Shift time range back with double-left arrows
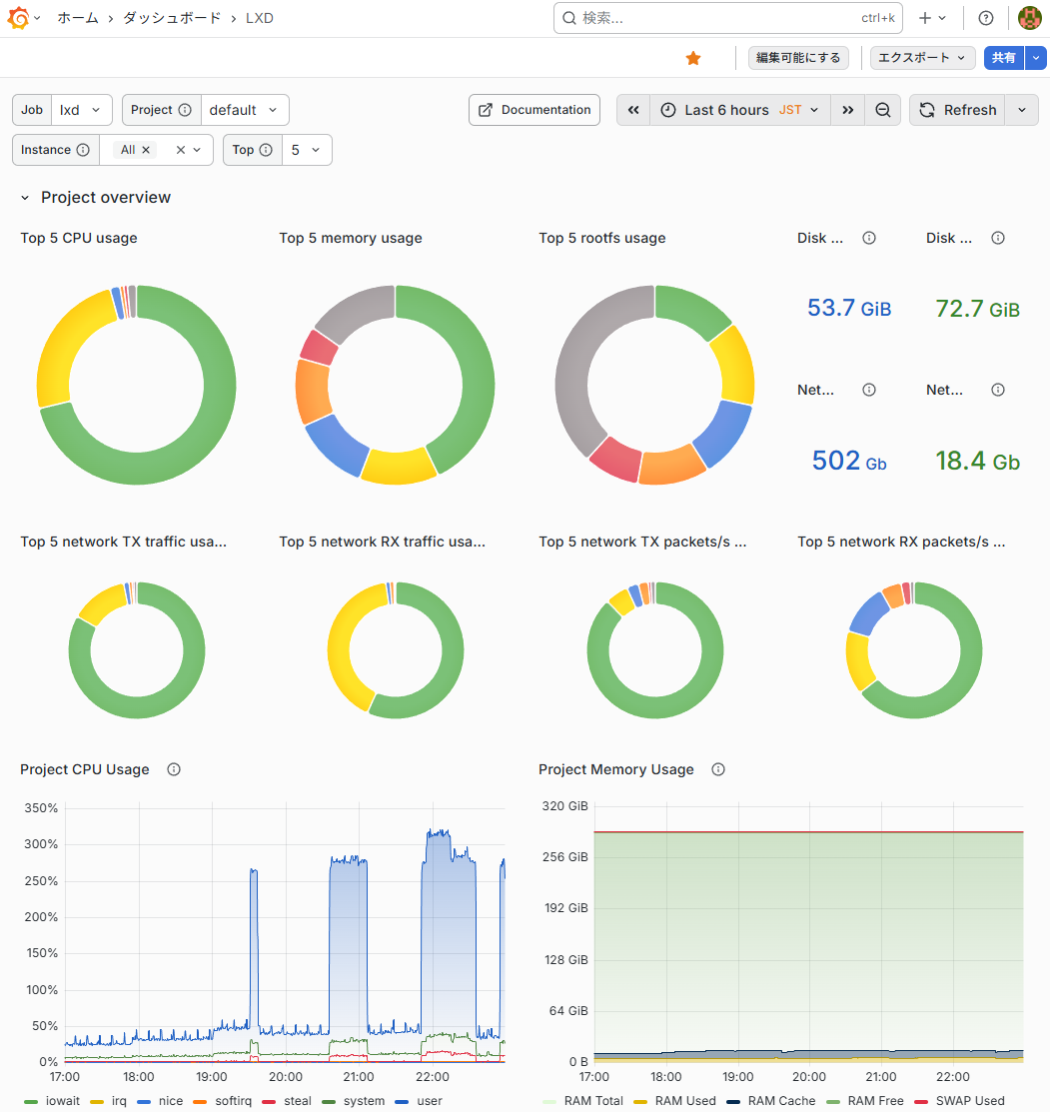The height and width of the screenshot is (1113, 1051). coord(633,110)
